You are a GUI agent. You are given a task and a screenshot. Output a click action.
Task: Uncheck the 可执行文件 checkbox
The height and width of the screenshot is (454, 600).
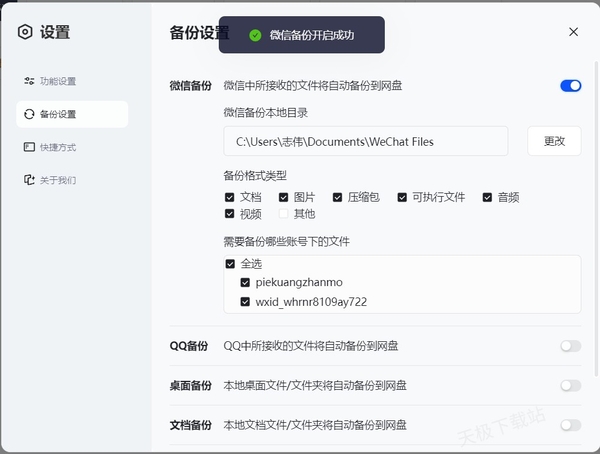(x=402, y=198)
